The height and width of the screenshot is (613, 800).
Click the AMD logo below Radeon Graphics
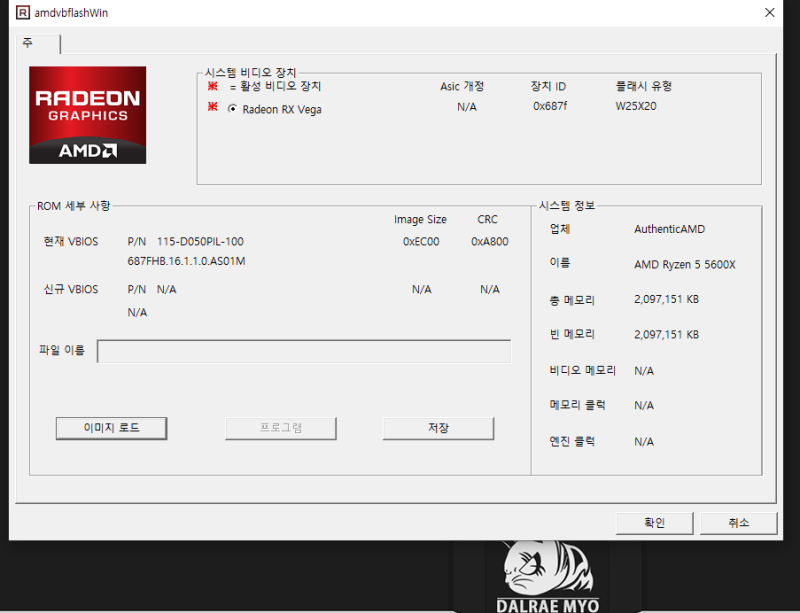pyautogui.click(x=87, y=150)
